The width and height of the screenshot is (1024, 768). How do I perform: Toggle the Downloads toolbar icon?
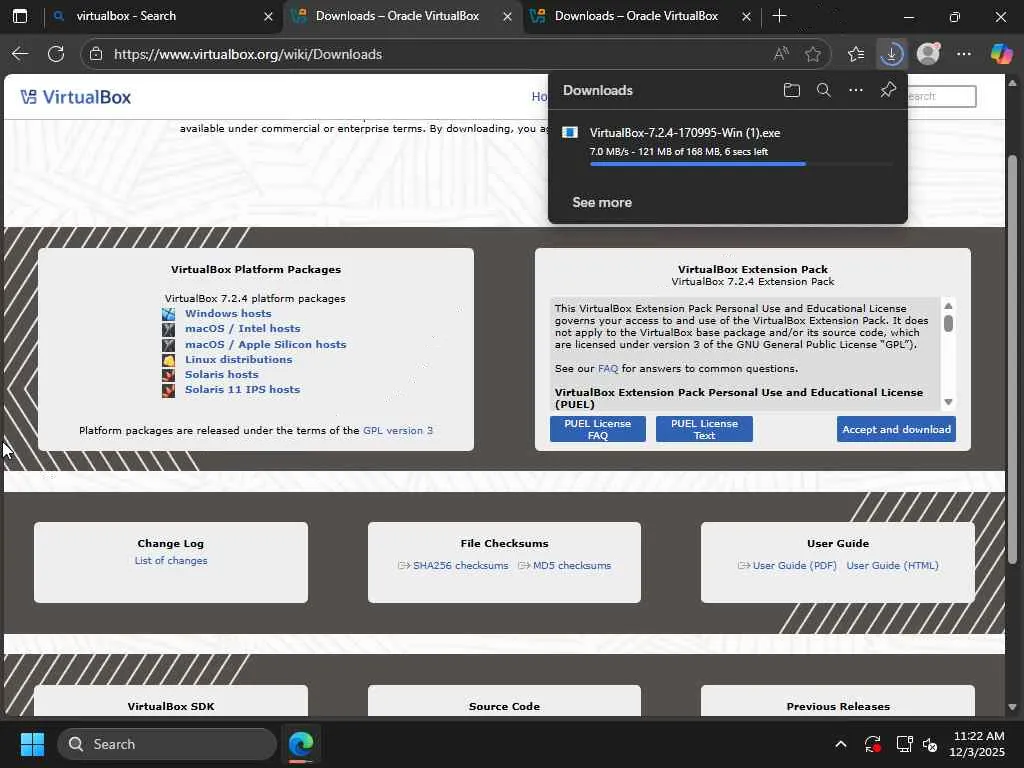click(x=891, y=54)
